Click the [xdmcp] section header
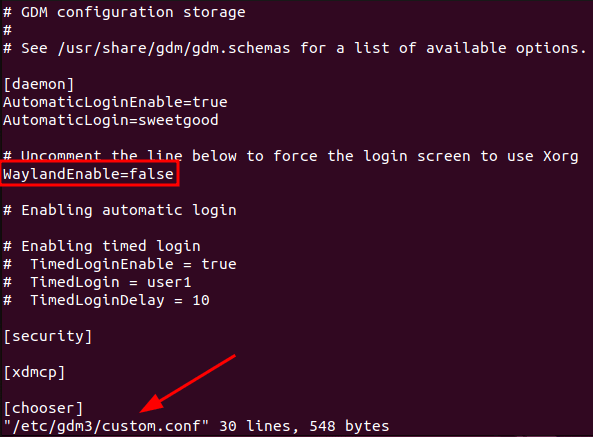593x437 pixels. click(34, 372)
